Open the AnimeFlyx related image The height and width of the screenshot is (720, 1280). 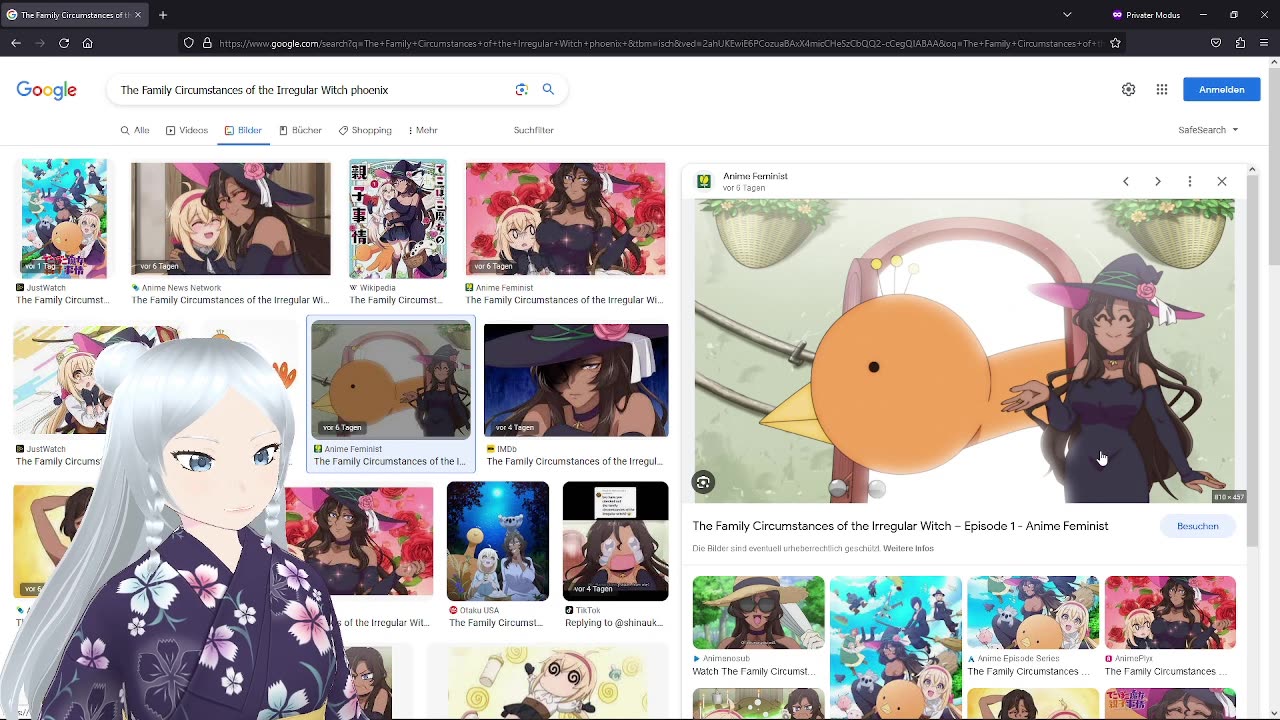pos(1170,613)
